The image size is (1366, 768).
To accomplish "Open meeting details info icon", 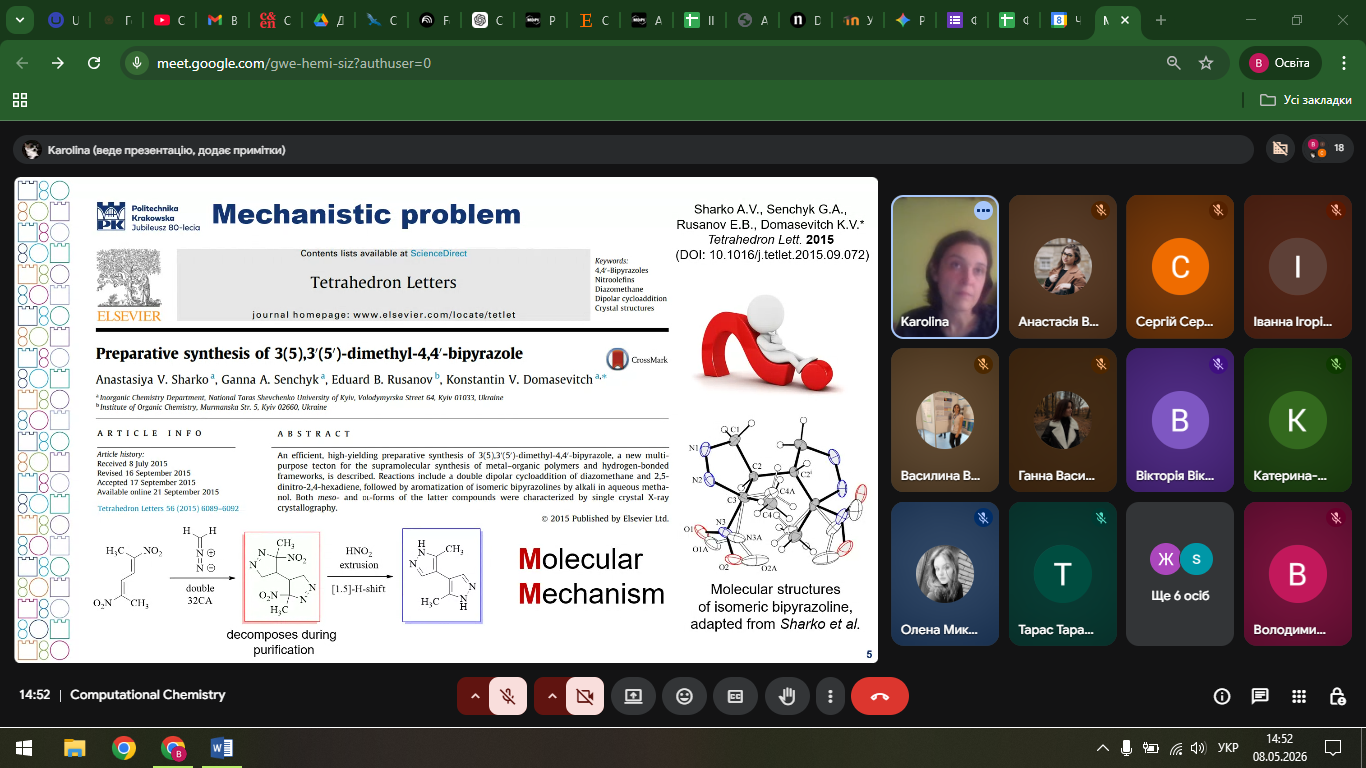I will [1221, 697].
